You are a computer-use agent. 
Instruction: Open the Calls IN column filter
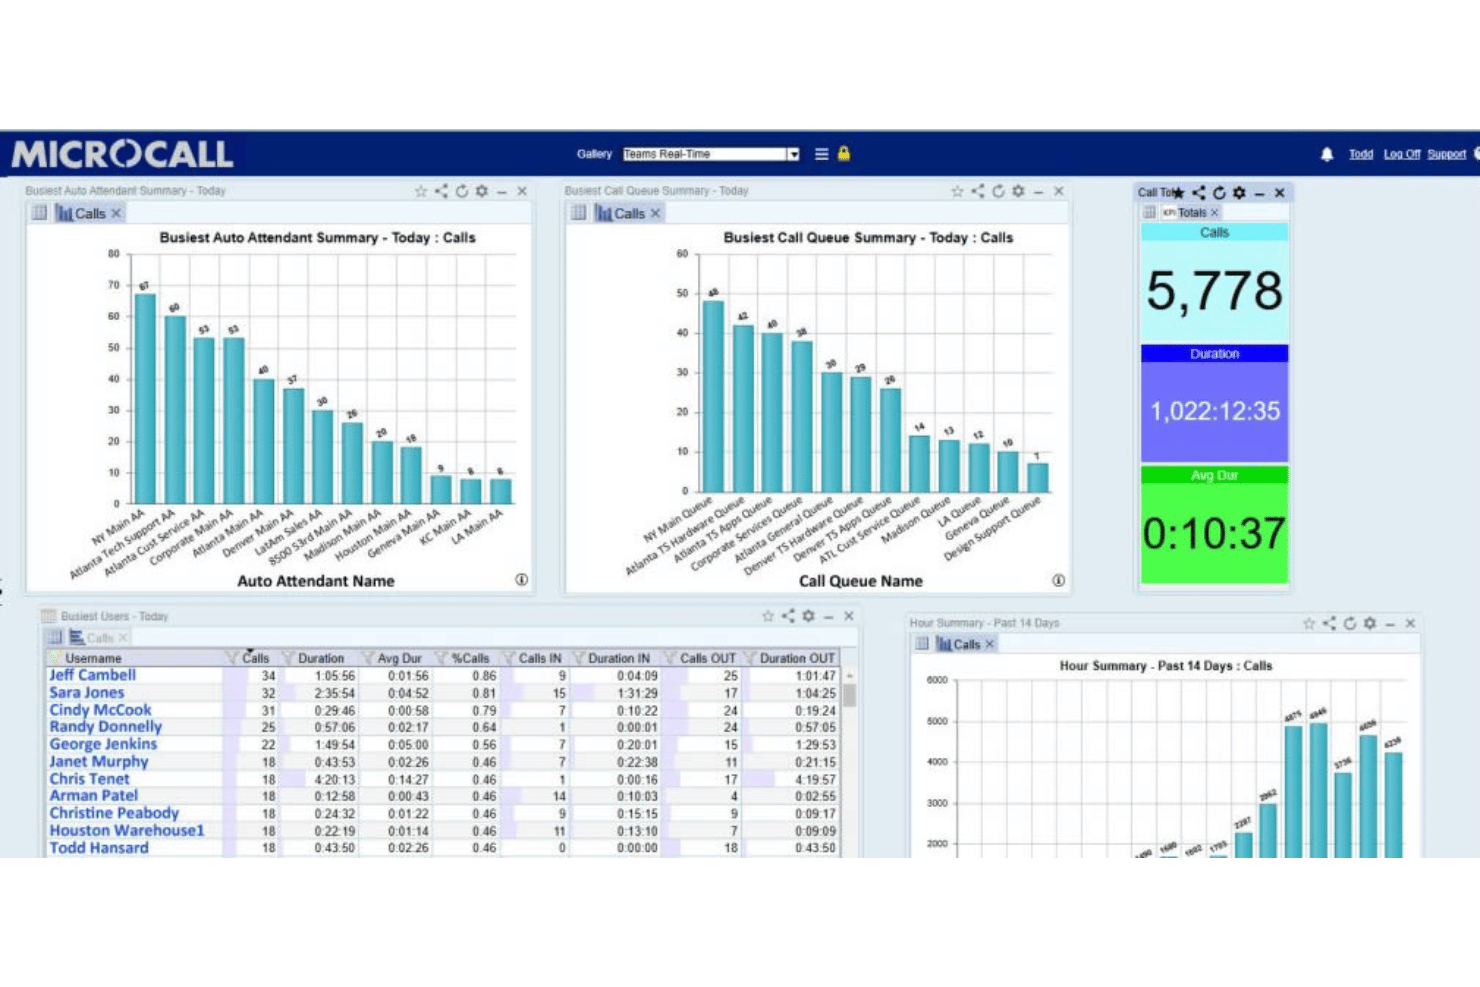pyautogui.click(x=508, y=658)
